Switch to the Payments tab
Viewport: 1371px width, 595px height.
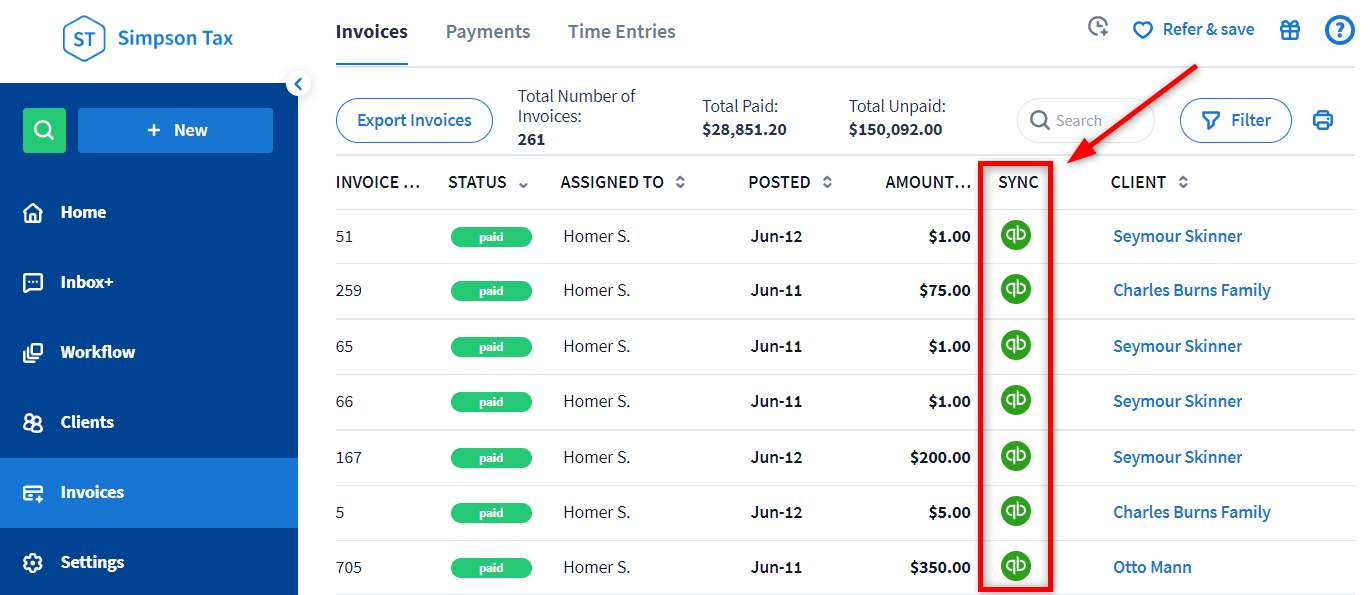click(487, 31)
